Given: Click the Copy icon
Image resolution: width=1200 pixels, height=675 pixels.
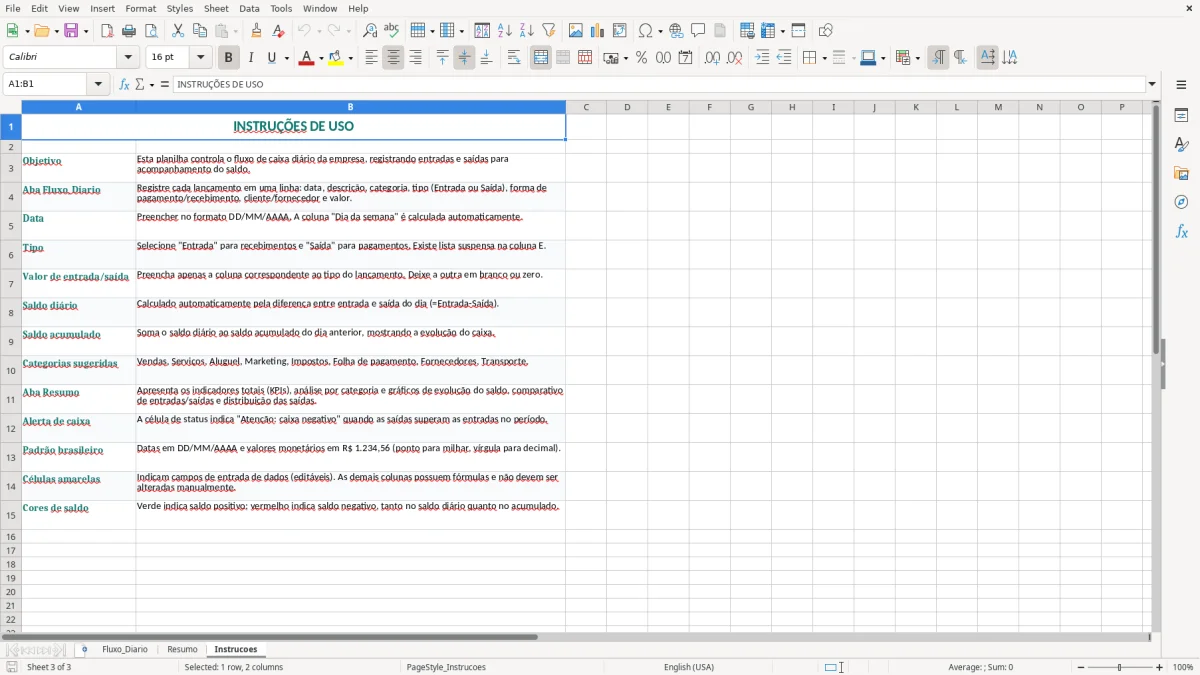Looking at the screenshot, I should click(x=200, y=31).
